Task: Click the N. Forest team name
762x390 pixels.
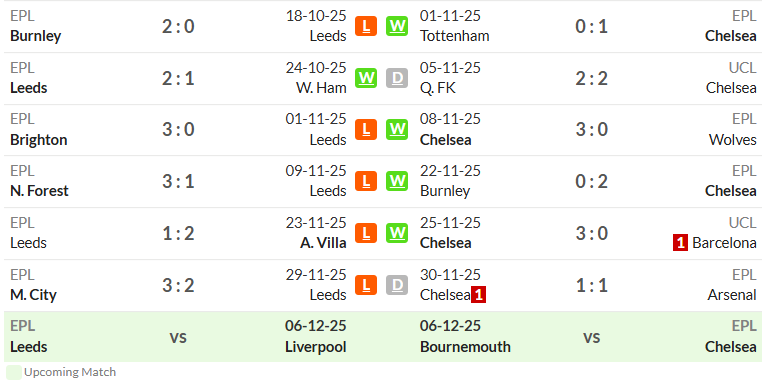Action: tap(39, 191)
